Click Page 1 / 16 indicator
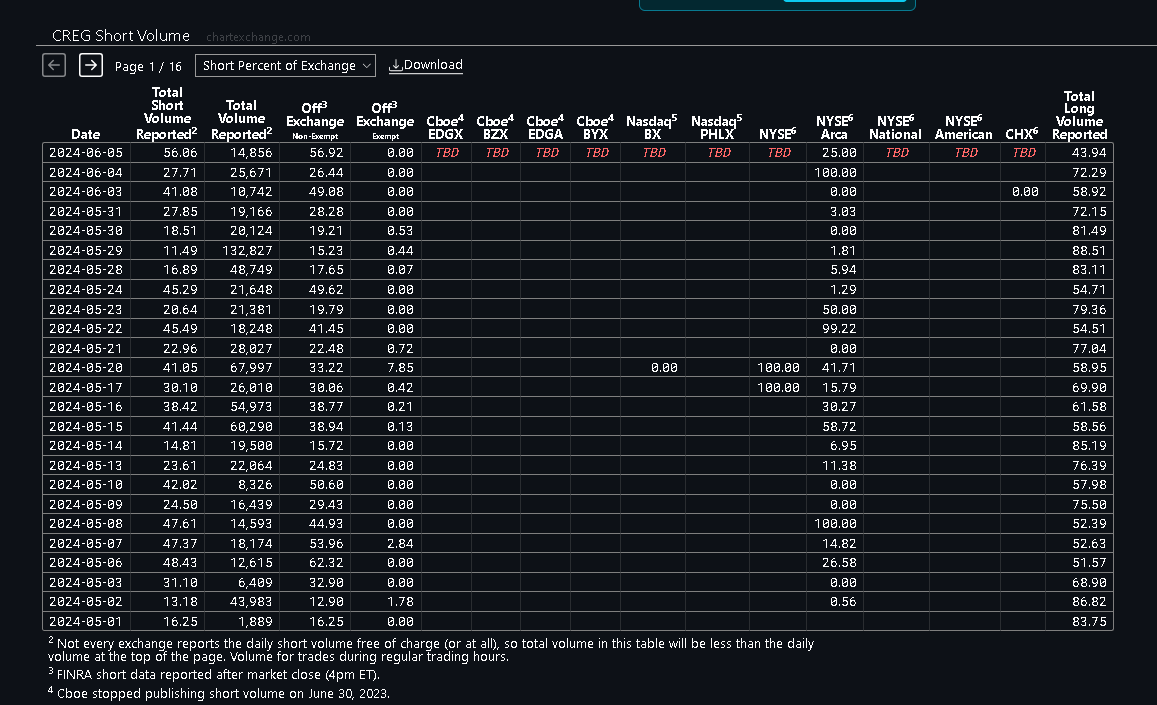This screenshot has height=705, width=1157. [148, 66]
